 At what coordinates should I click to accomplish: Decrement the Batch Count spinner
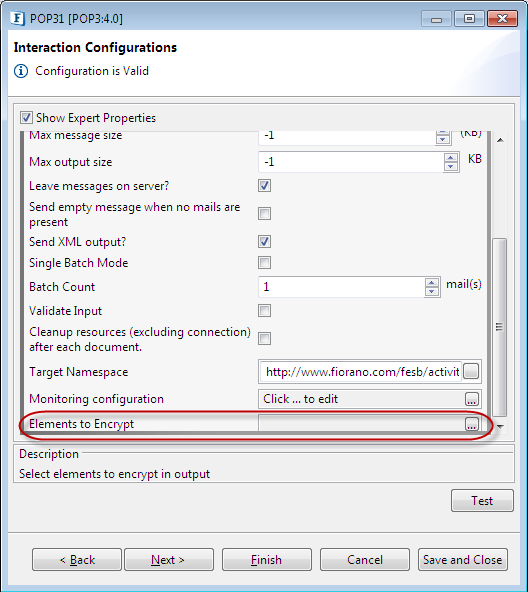click(x=432, y=291)
